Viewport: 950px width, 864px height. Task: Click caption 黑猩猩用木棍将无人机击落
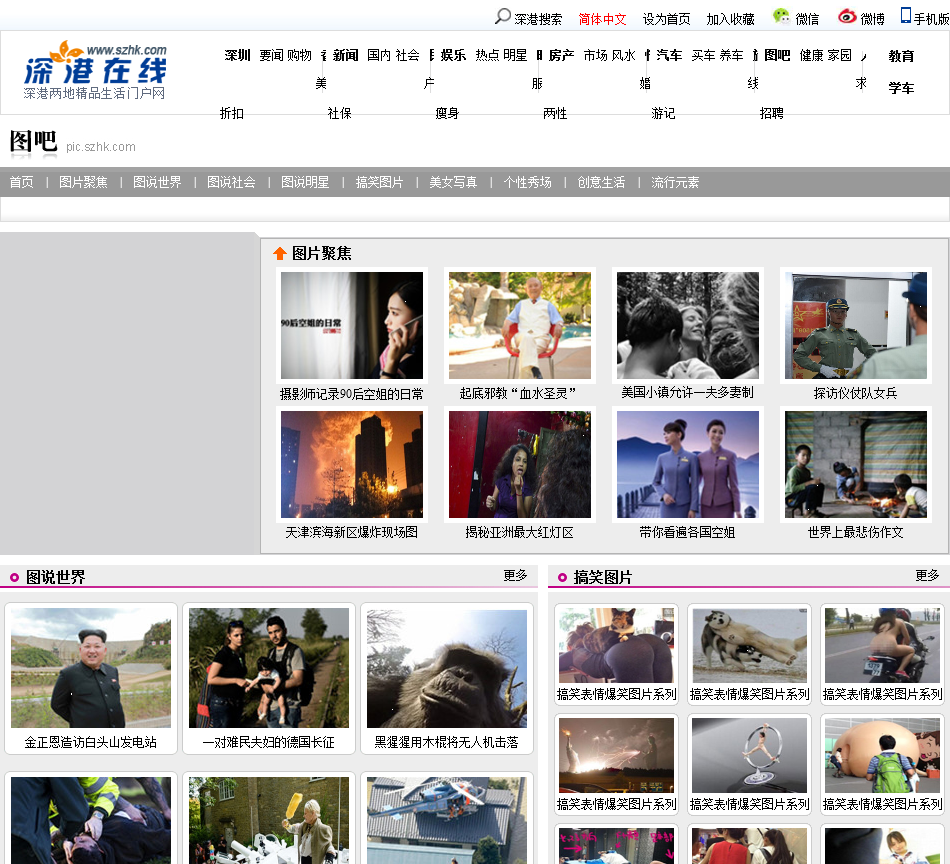[x=447, y=743]
